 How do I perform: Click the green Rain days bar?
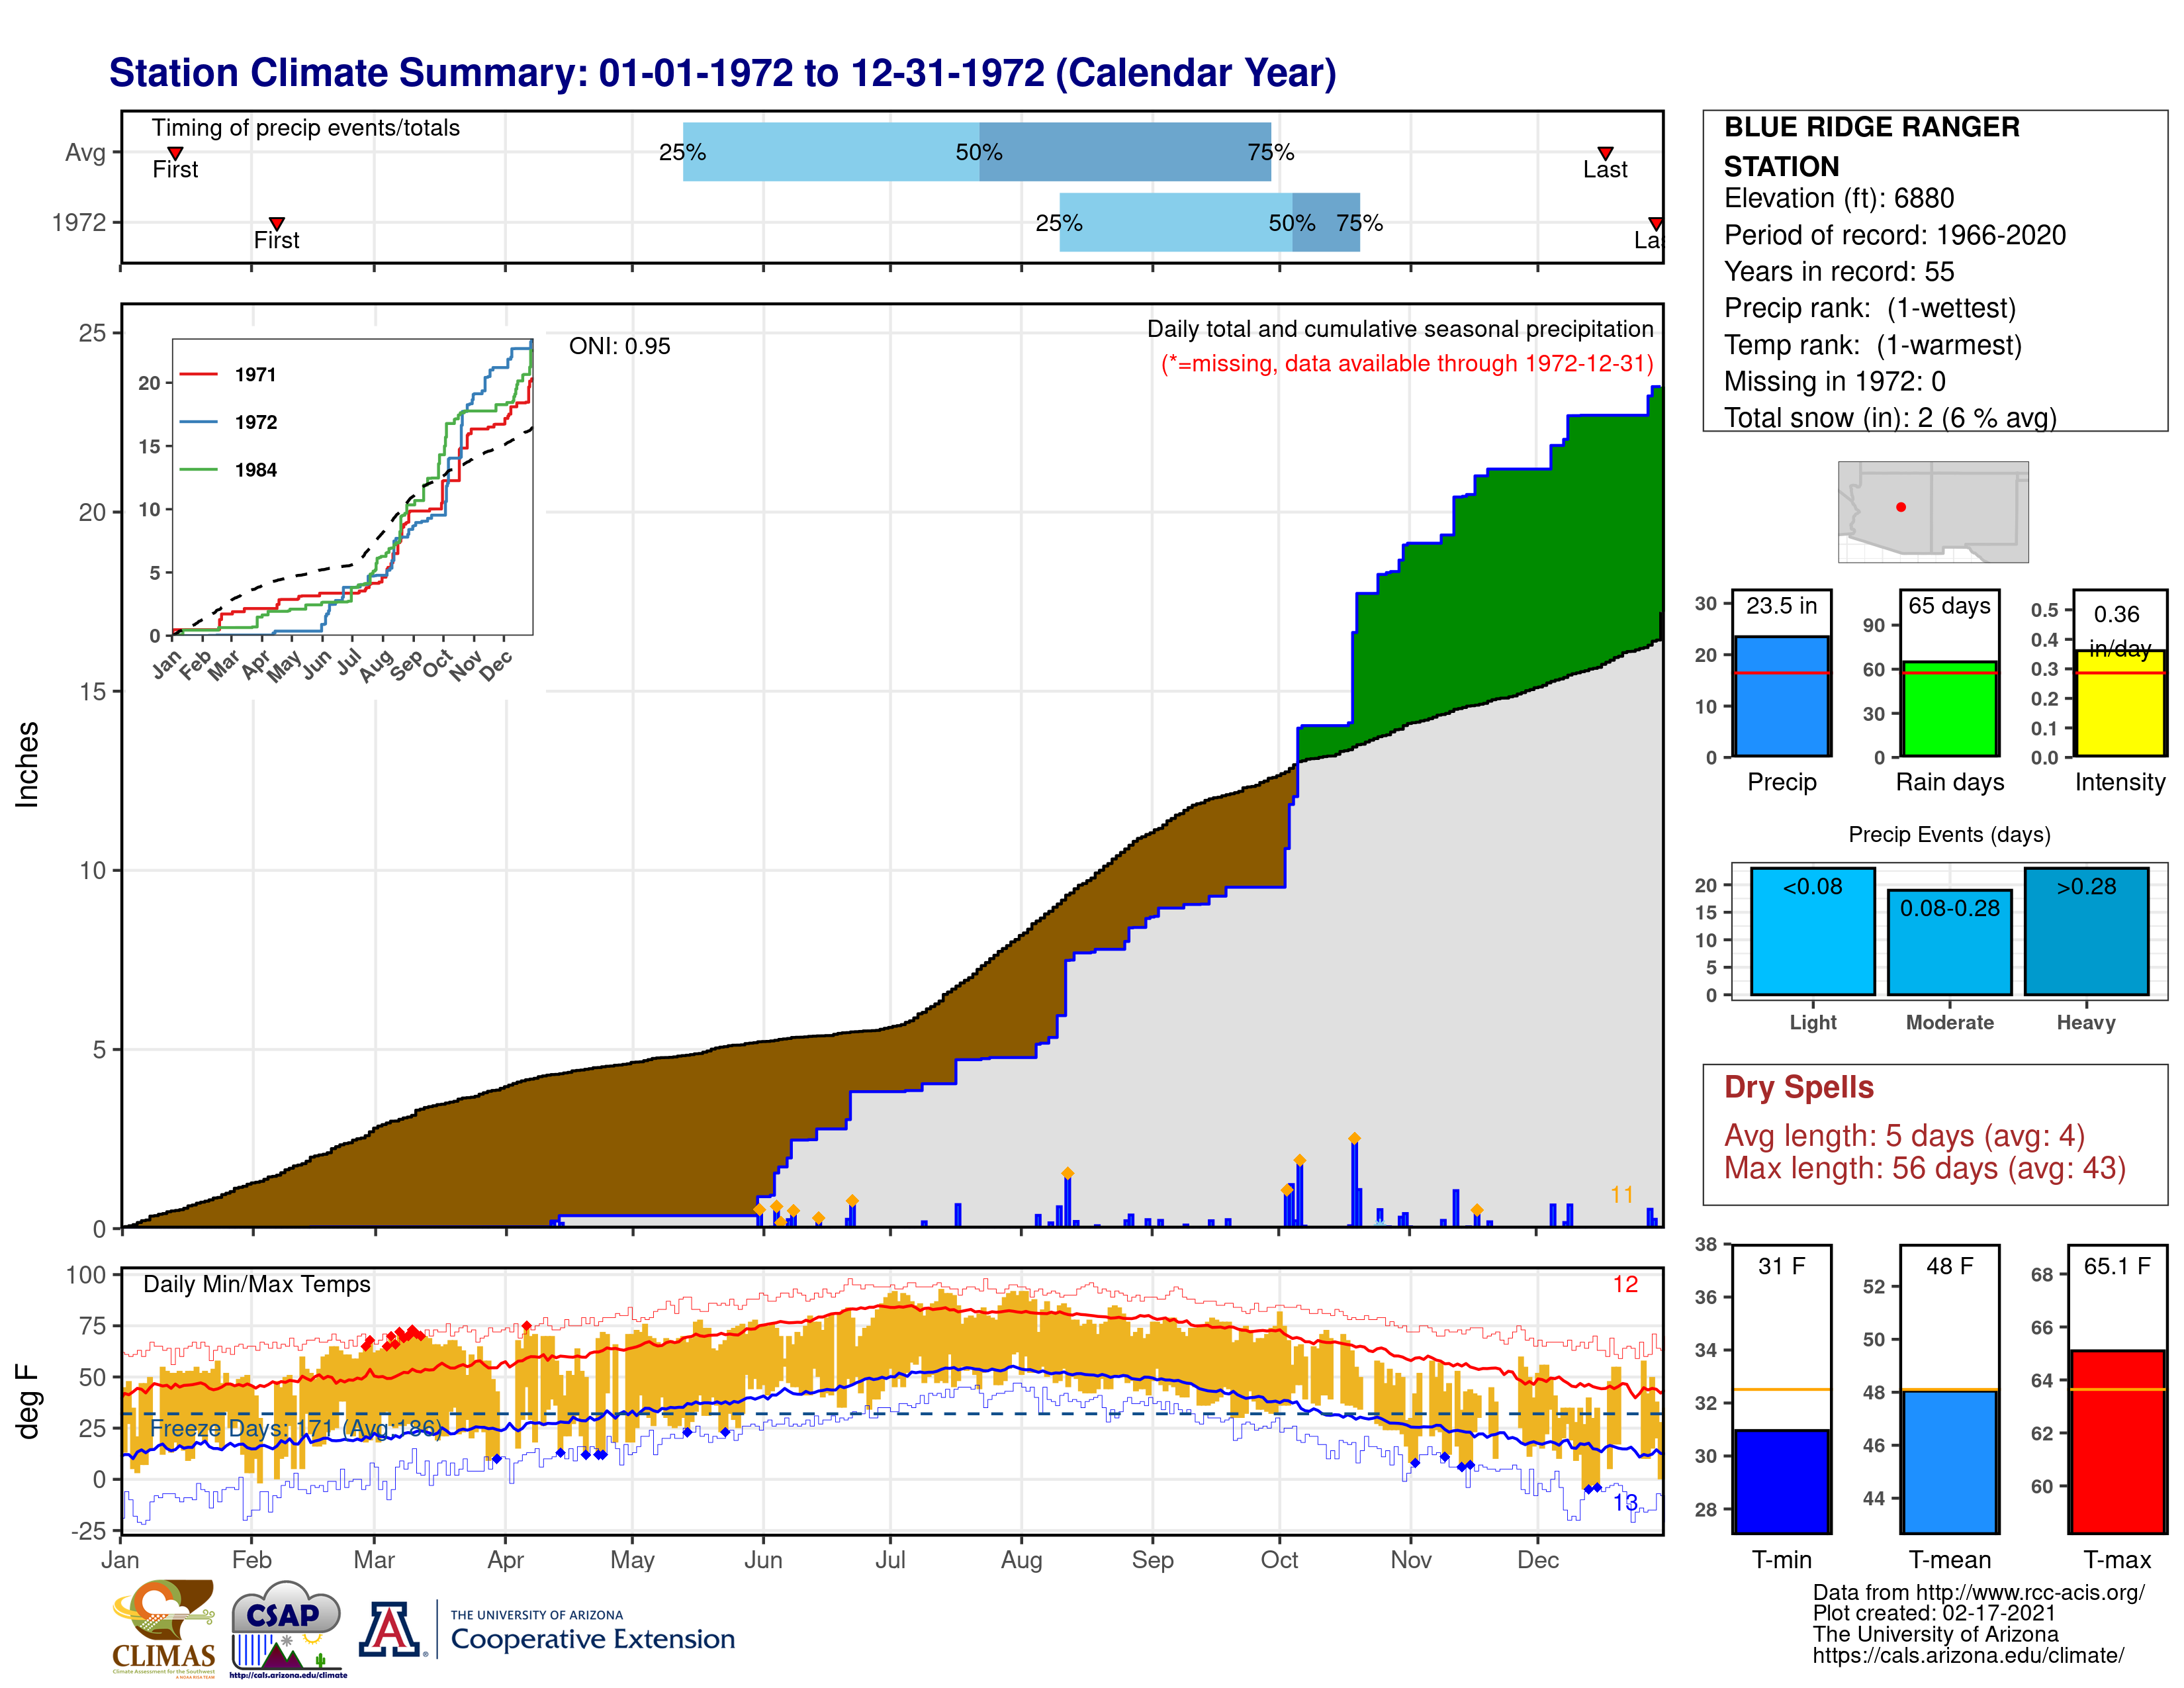click(x=1949, y=708)
